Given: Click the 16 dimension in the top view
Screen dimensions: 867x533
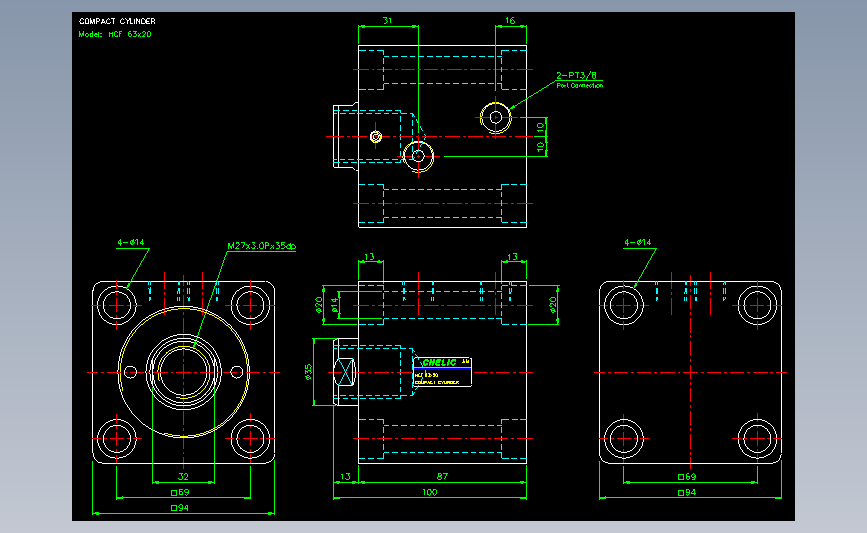Looking at the screenshot, I should 510,20.
